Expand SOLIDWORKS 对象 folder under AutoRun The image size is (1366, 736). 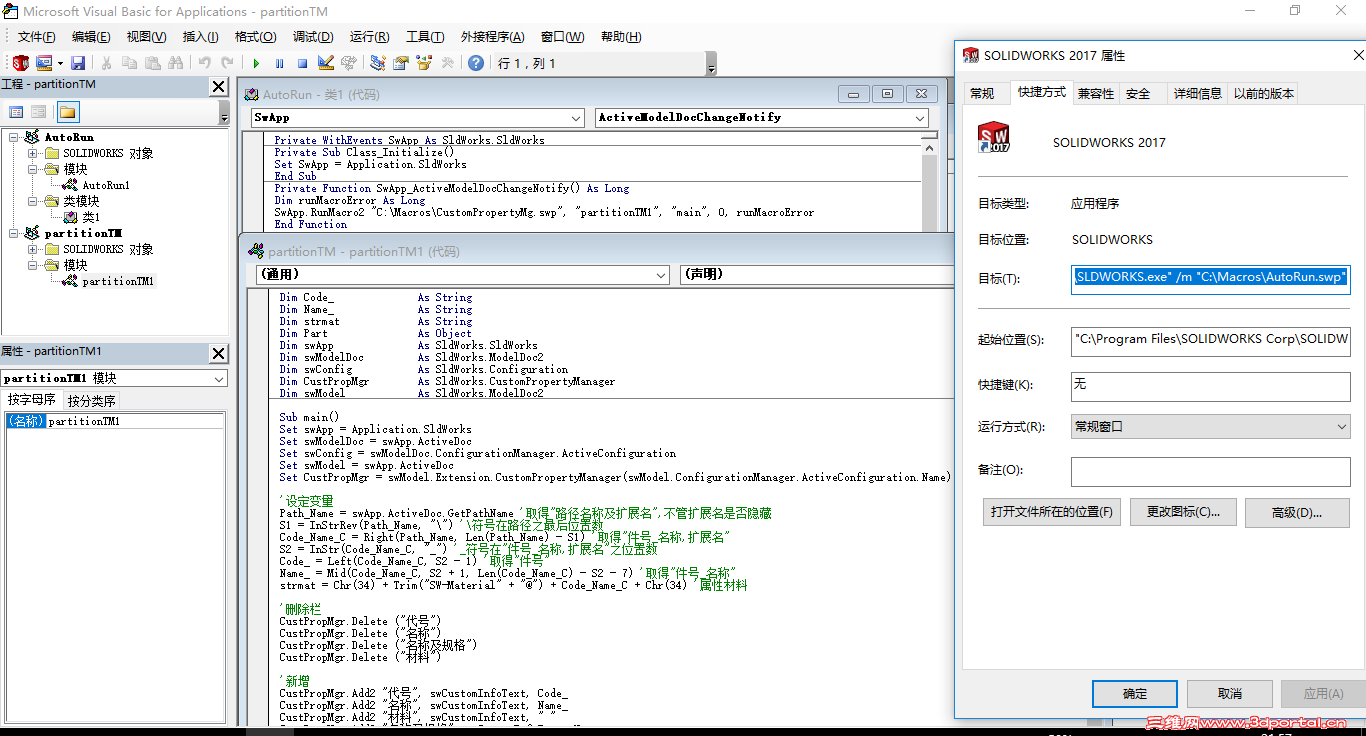33,153
